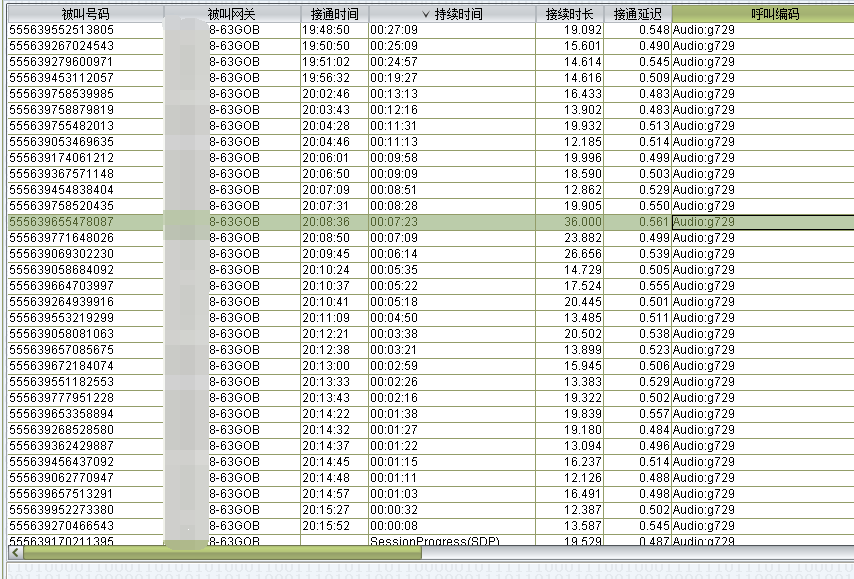The image size is (854, 579).
Task: Click connect delay value 0.557
Action: point(654,414)
